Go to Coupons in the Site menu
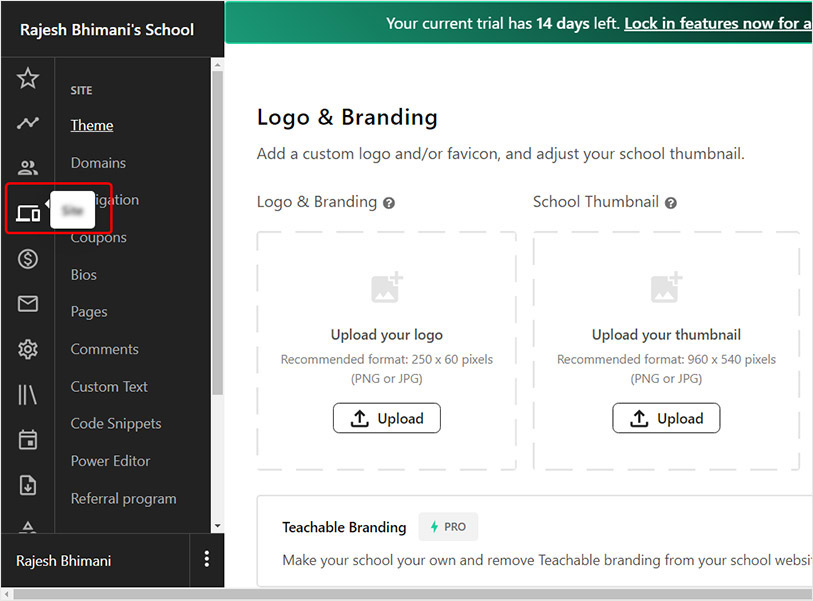Image resolution: width=813 pixels, height=601 pixels. [x=99, y=237]
